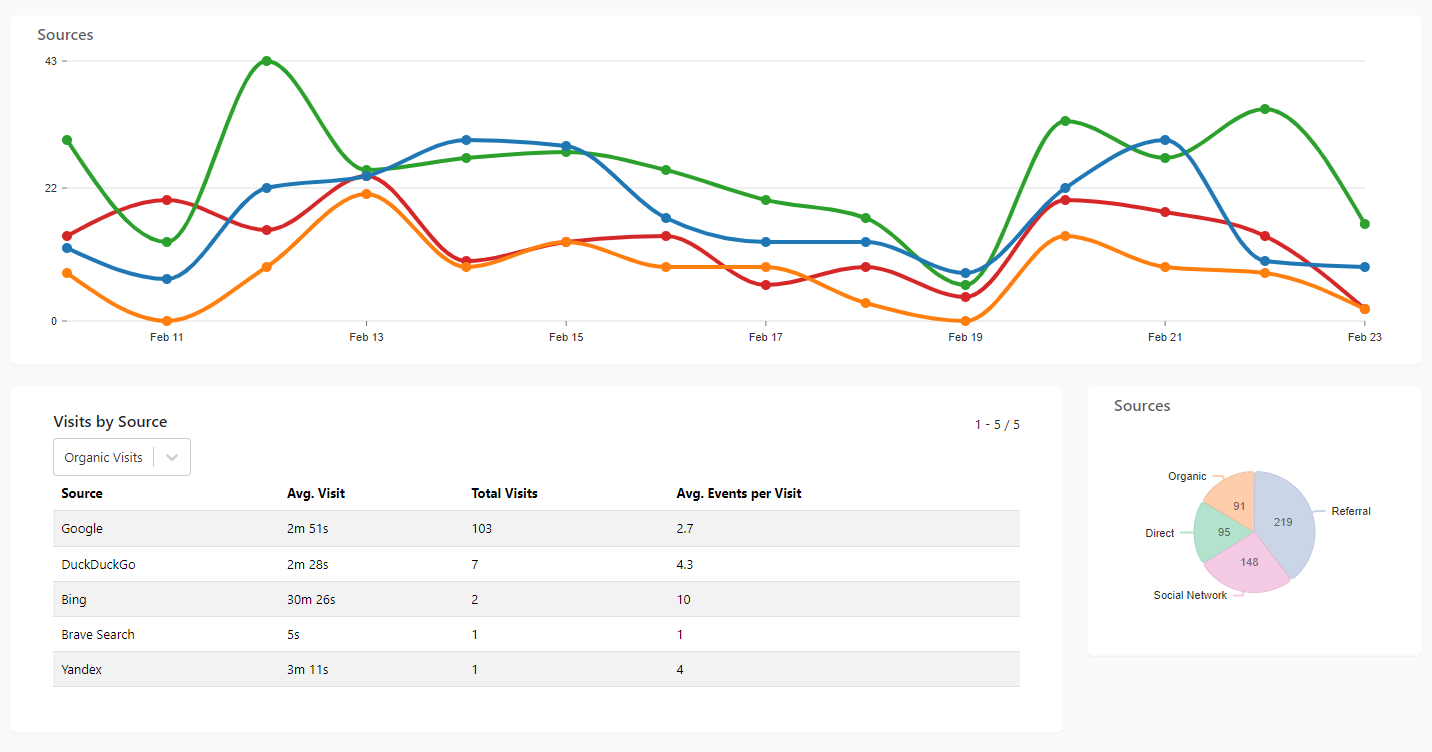Open the Organic Visits dropdown

pos(104,457)
